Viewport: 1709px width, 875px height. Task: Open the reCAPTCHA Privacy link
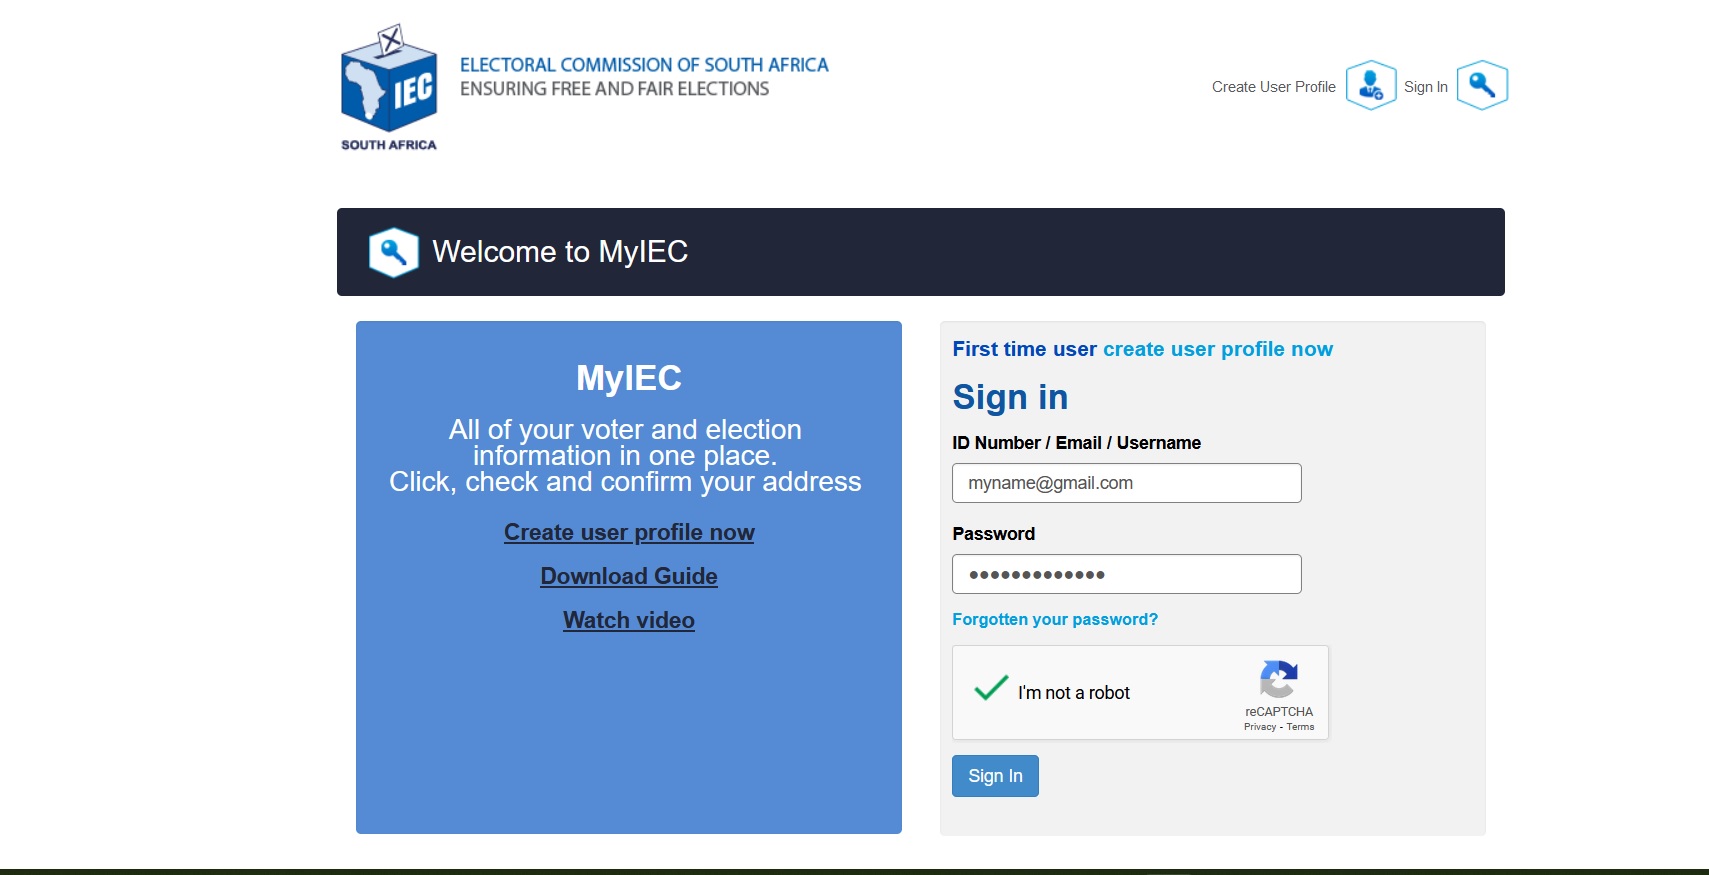tap(1259, 727)
